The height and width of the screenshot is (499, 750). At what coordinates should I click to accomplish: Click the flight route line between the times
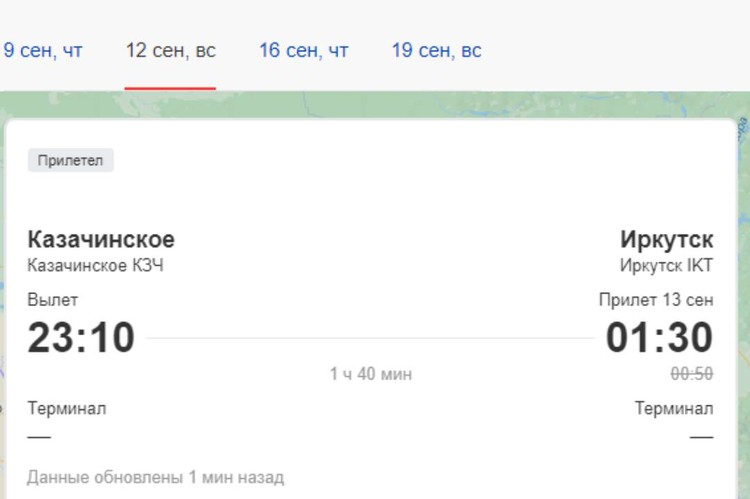(x=370, y=339)
